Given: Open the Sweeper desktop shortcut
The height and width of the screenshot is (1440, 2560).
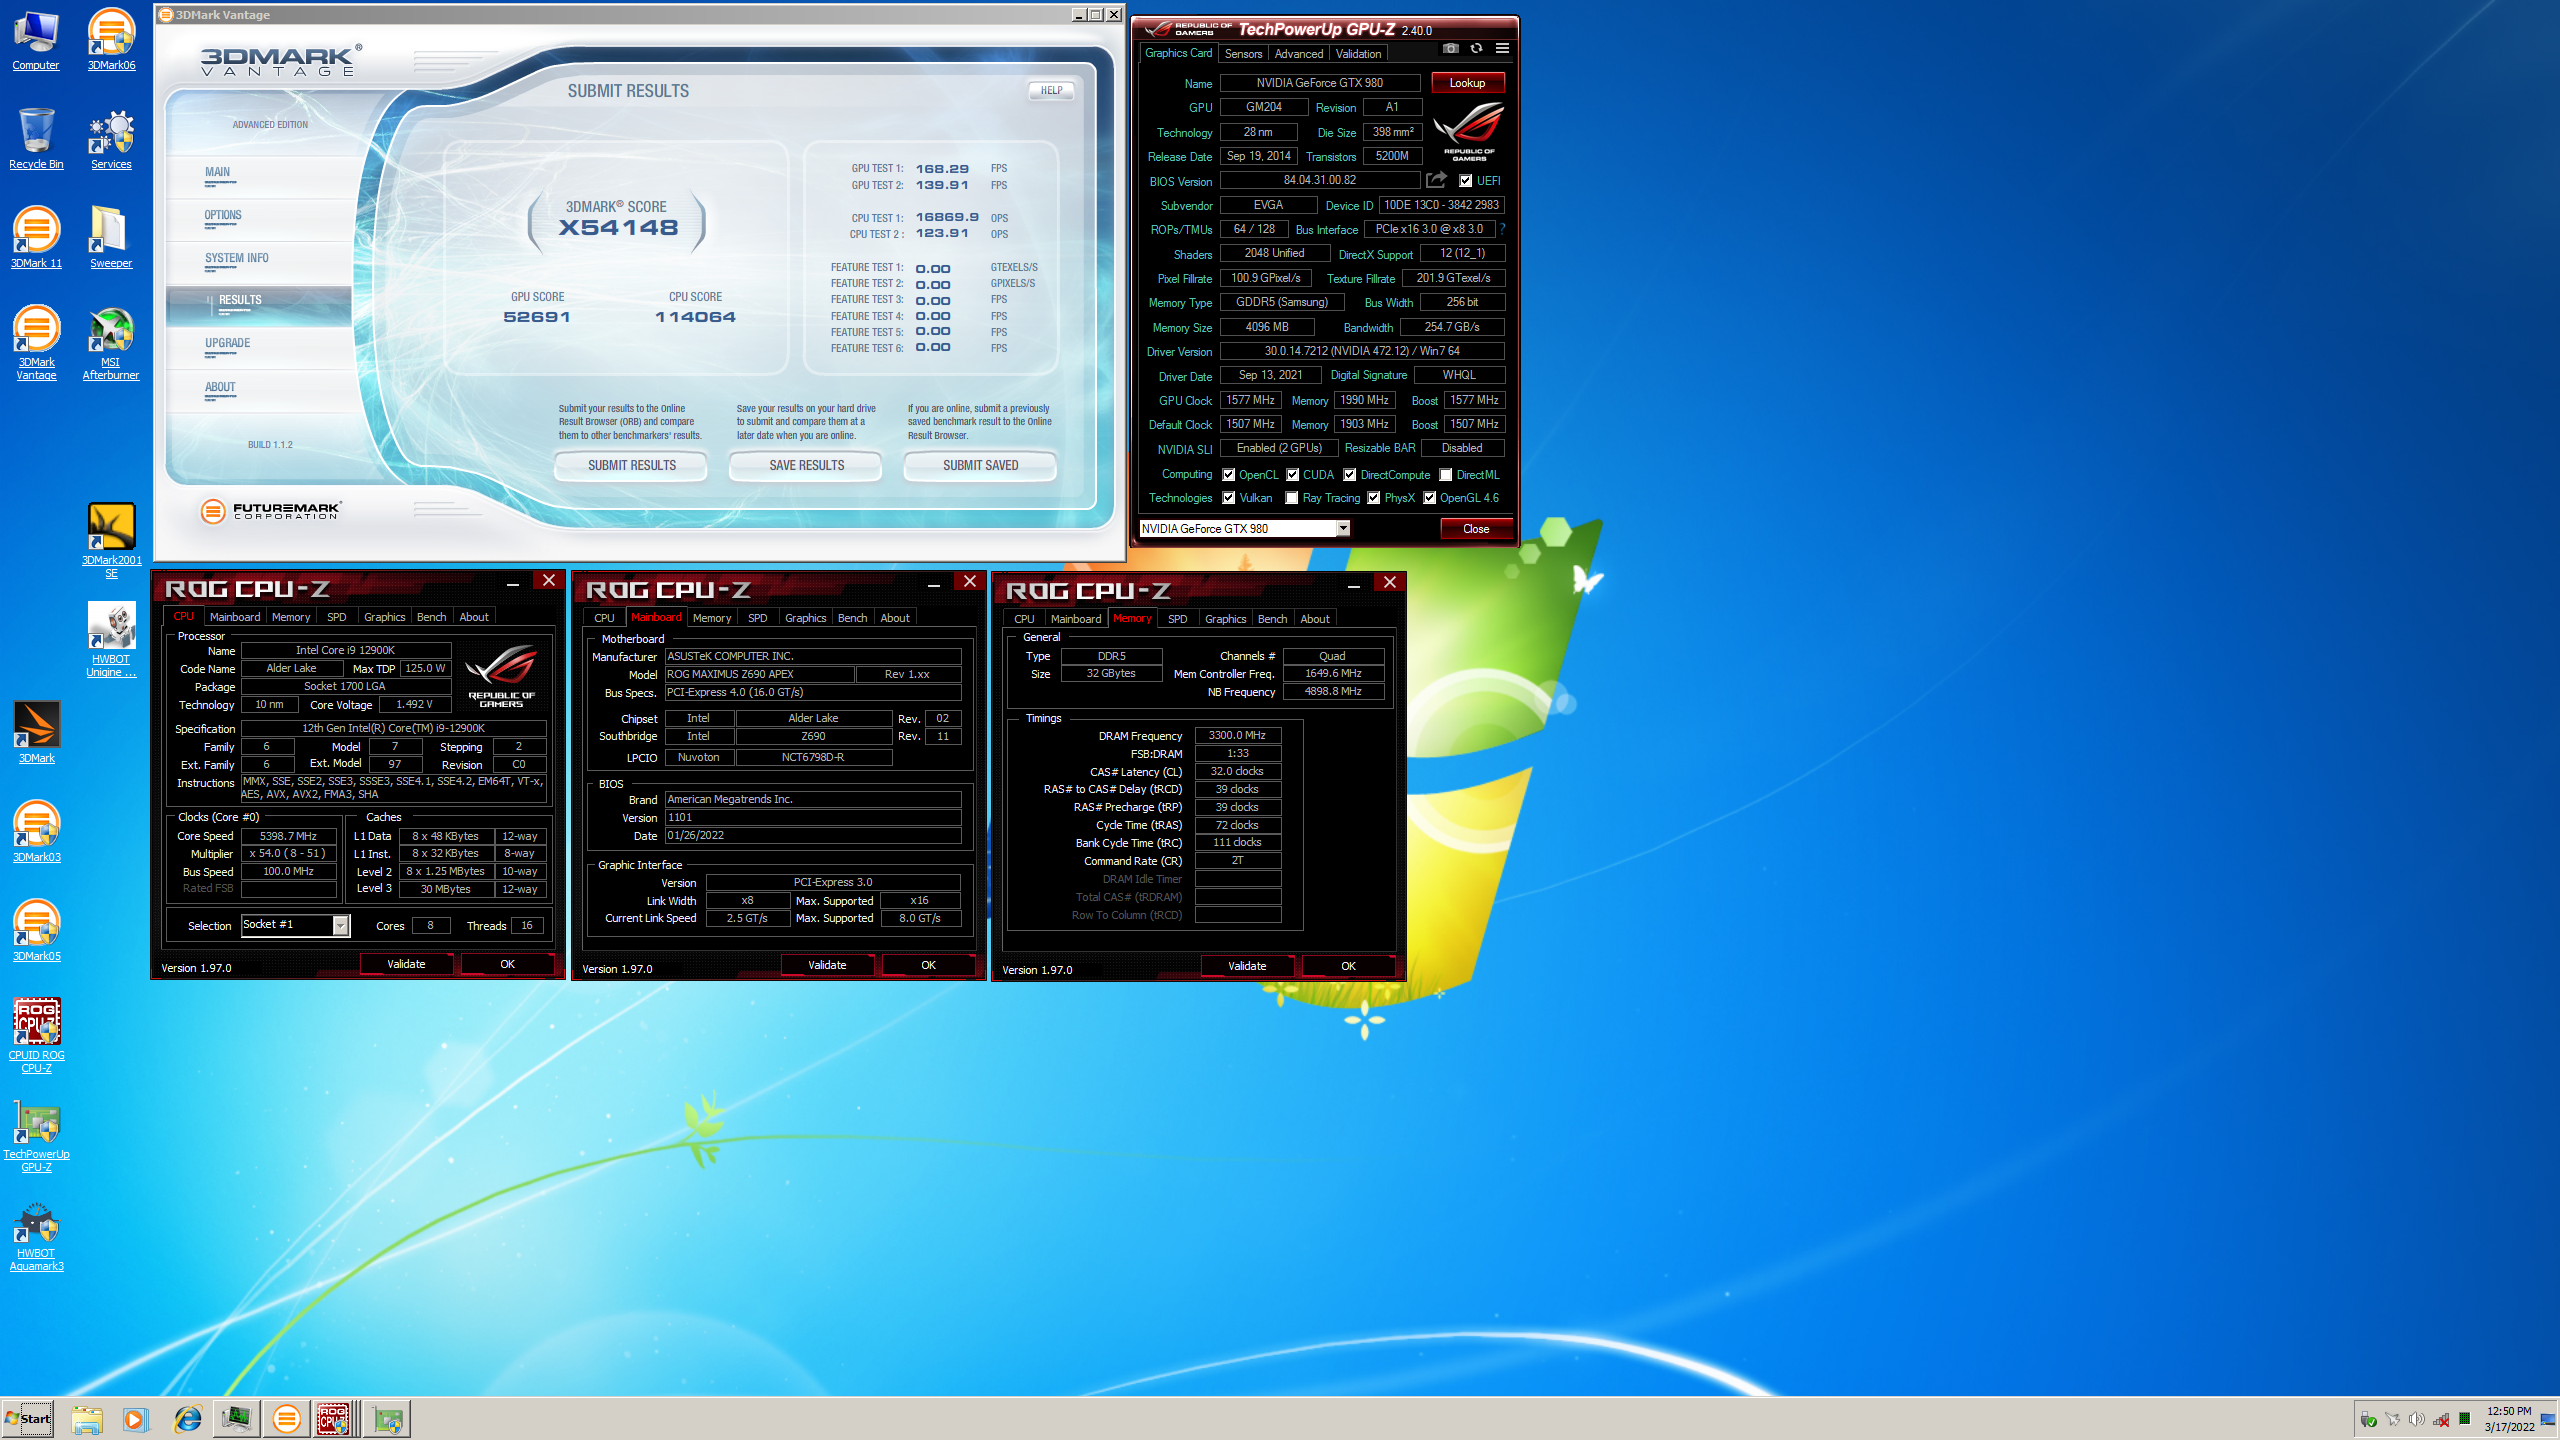Looking at the screenshot, I should (111, 238).
